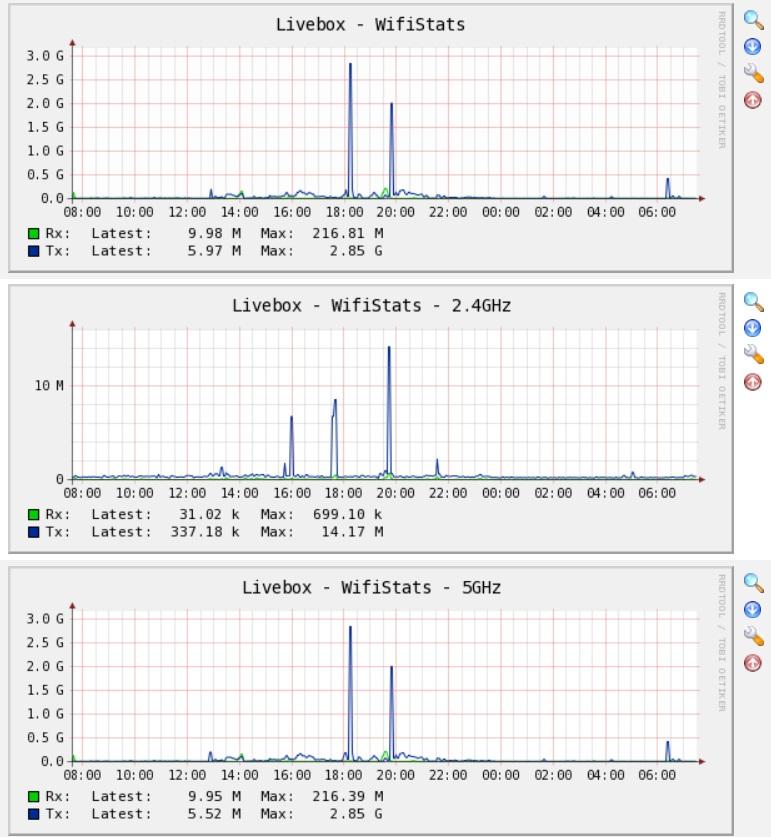The height and width of the screenshot is (837, 771).
Task: Click blue download arrow beside 2.4GHz graph
Action: (752, 328)
